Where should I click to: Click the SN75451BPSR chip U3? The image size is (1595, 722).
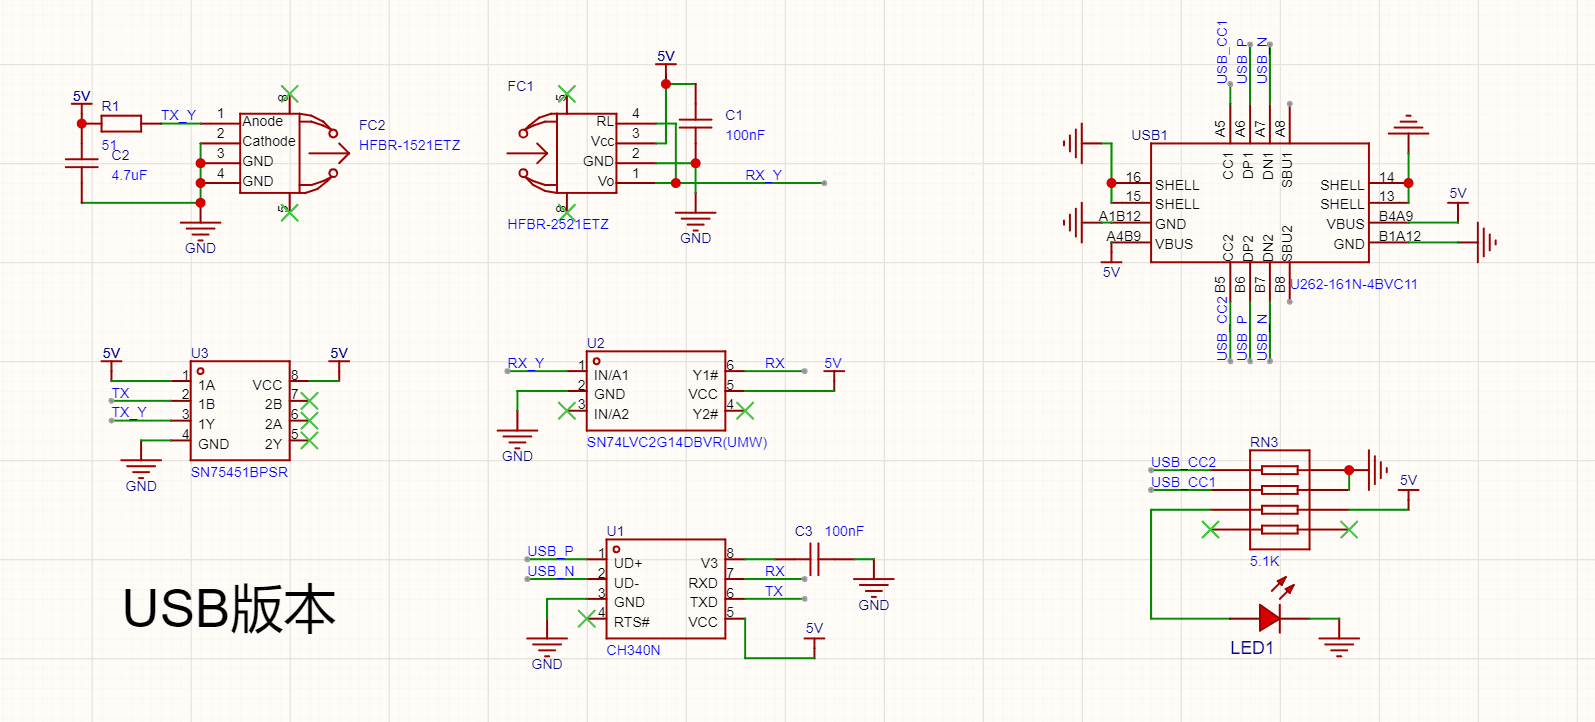coord(240,411)
